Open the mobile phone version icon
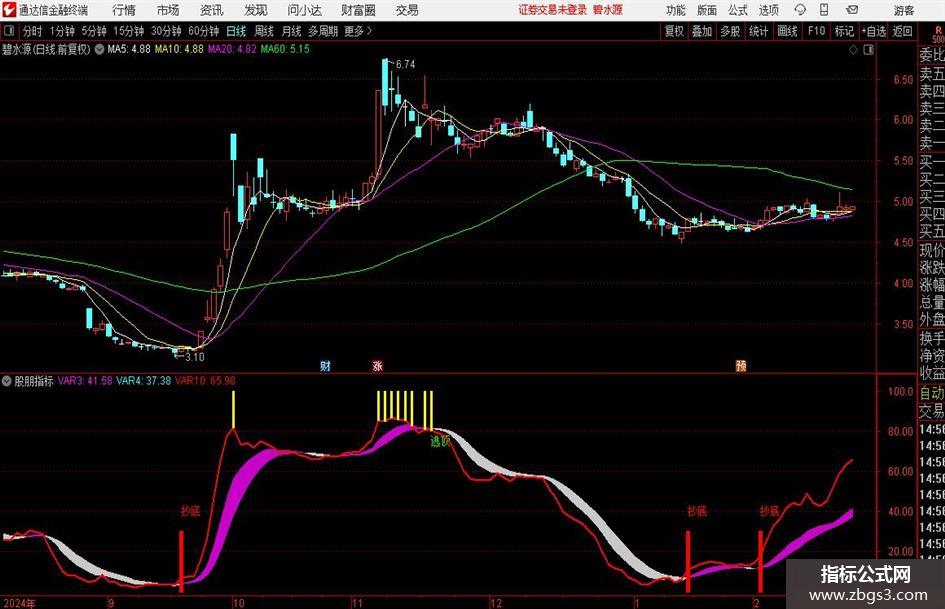This screenshot has width=945, height=609. click(x=824, y=10)
